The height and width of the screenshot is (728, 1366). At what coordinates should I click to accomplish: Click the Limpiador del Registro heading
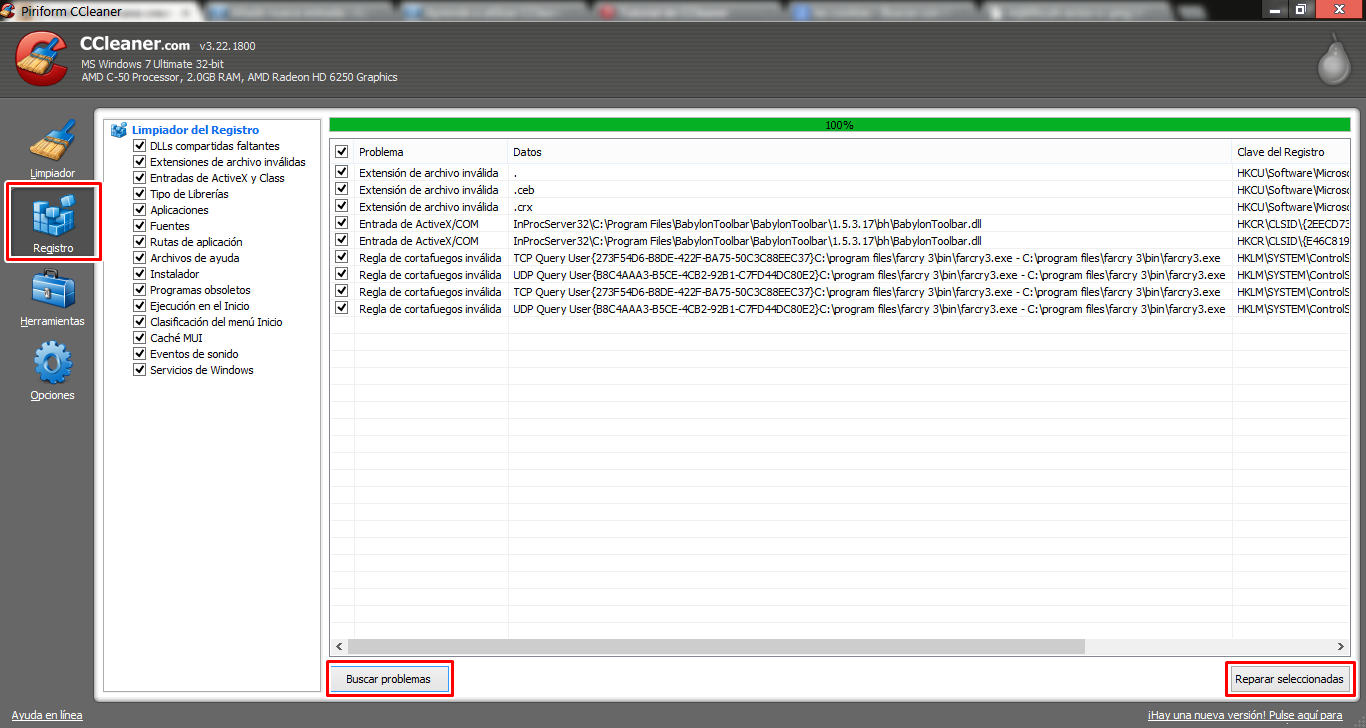[x=195, y=130]
